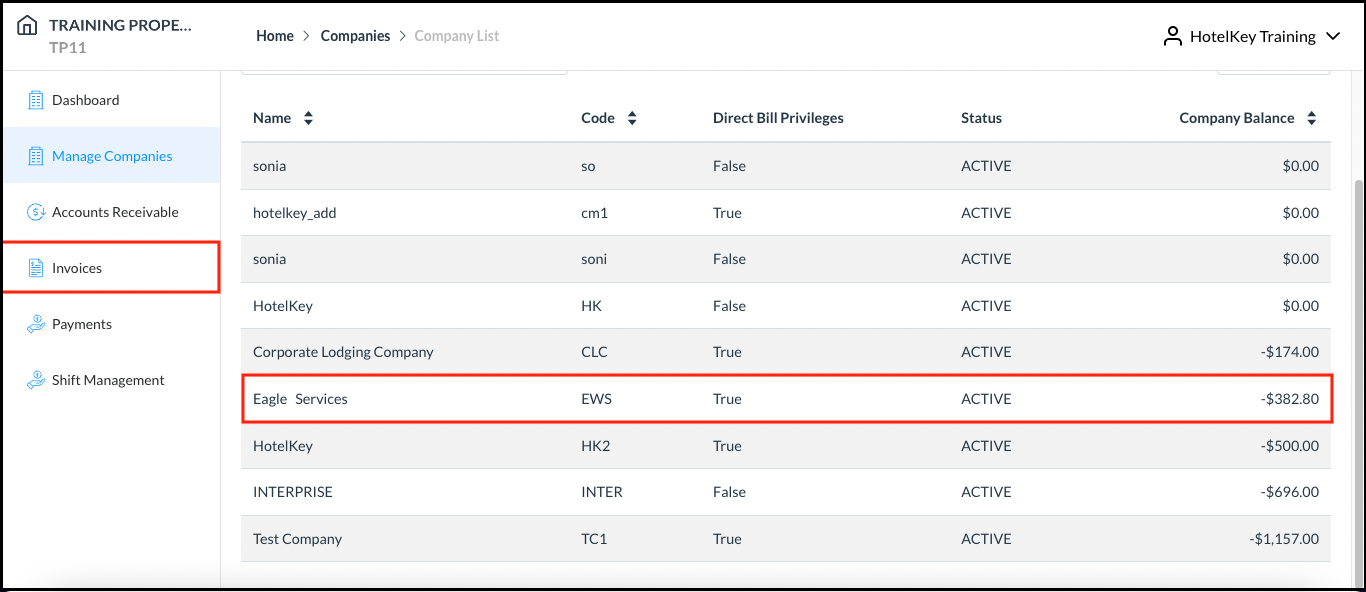Click the home icon beside Training Property
The image size is (1366, 592).
point(27,26)
